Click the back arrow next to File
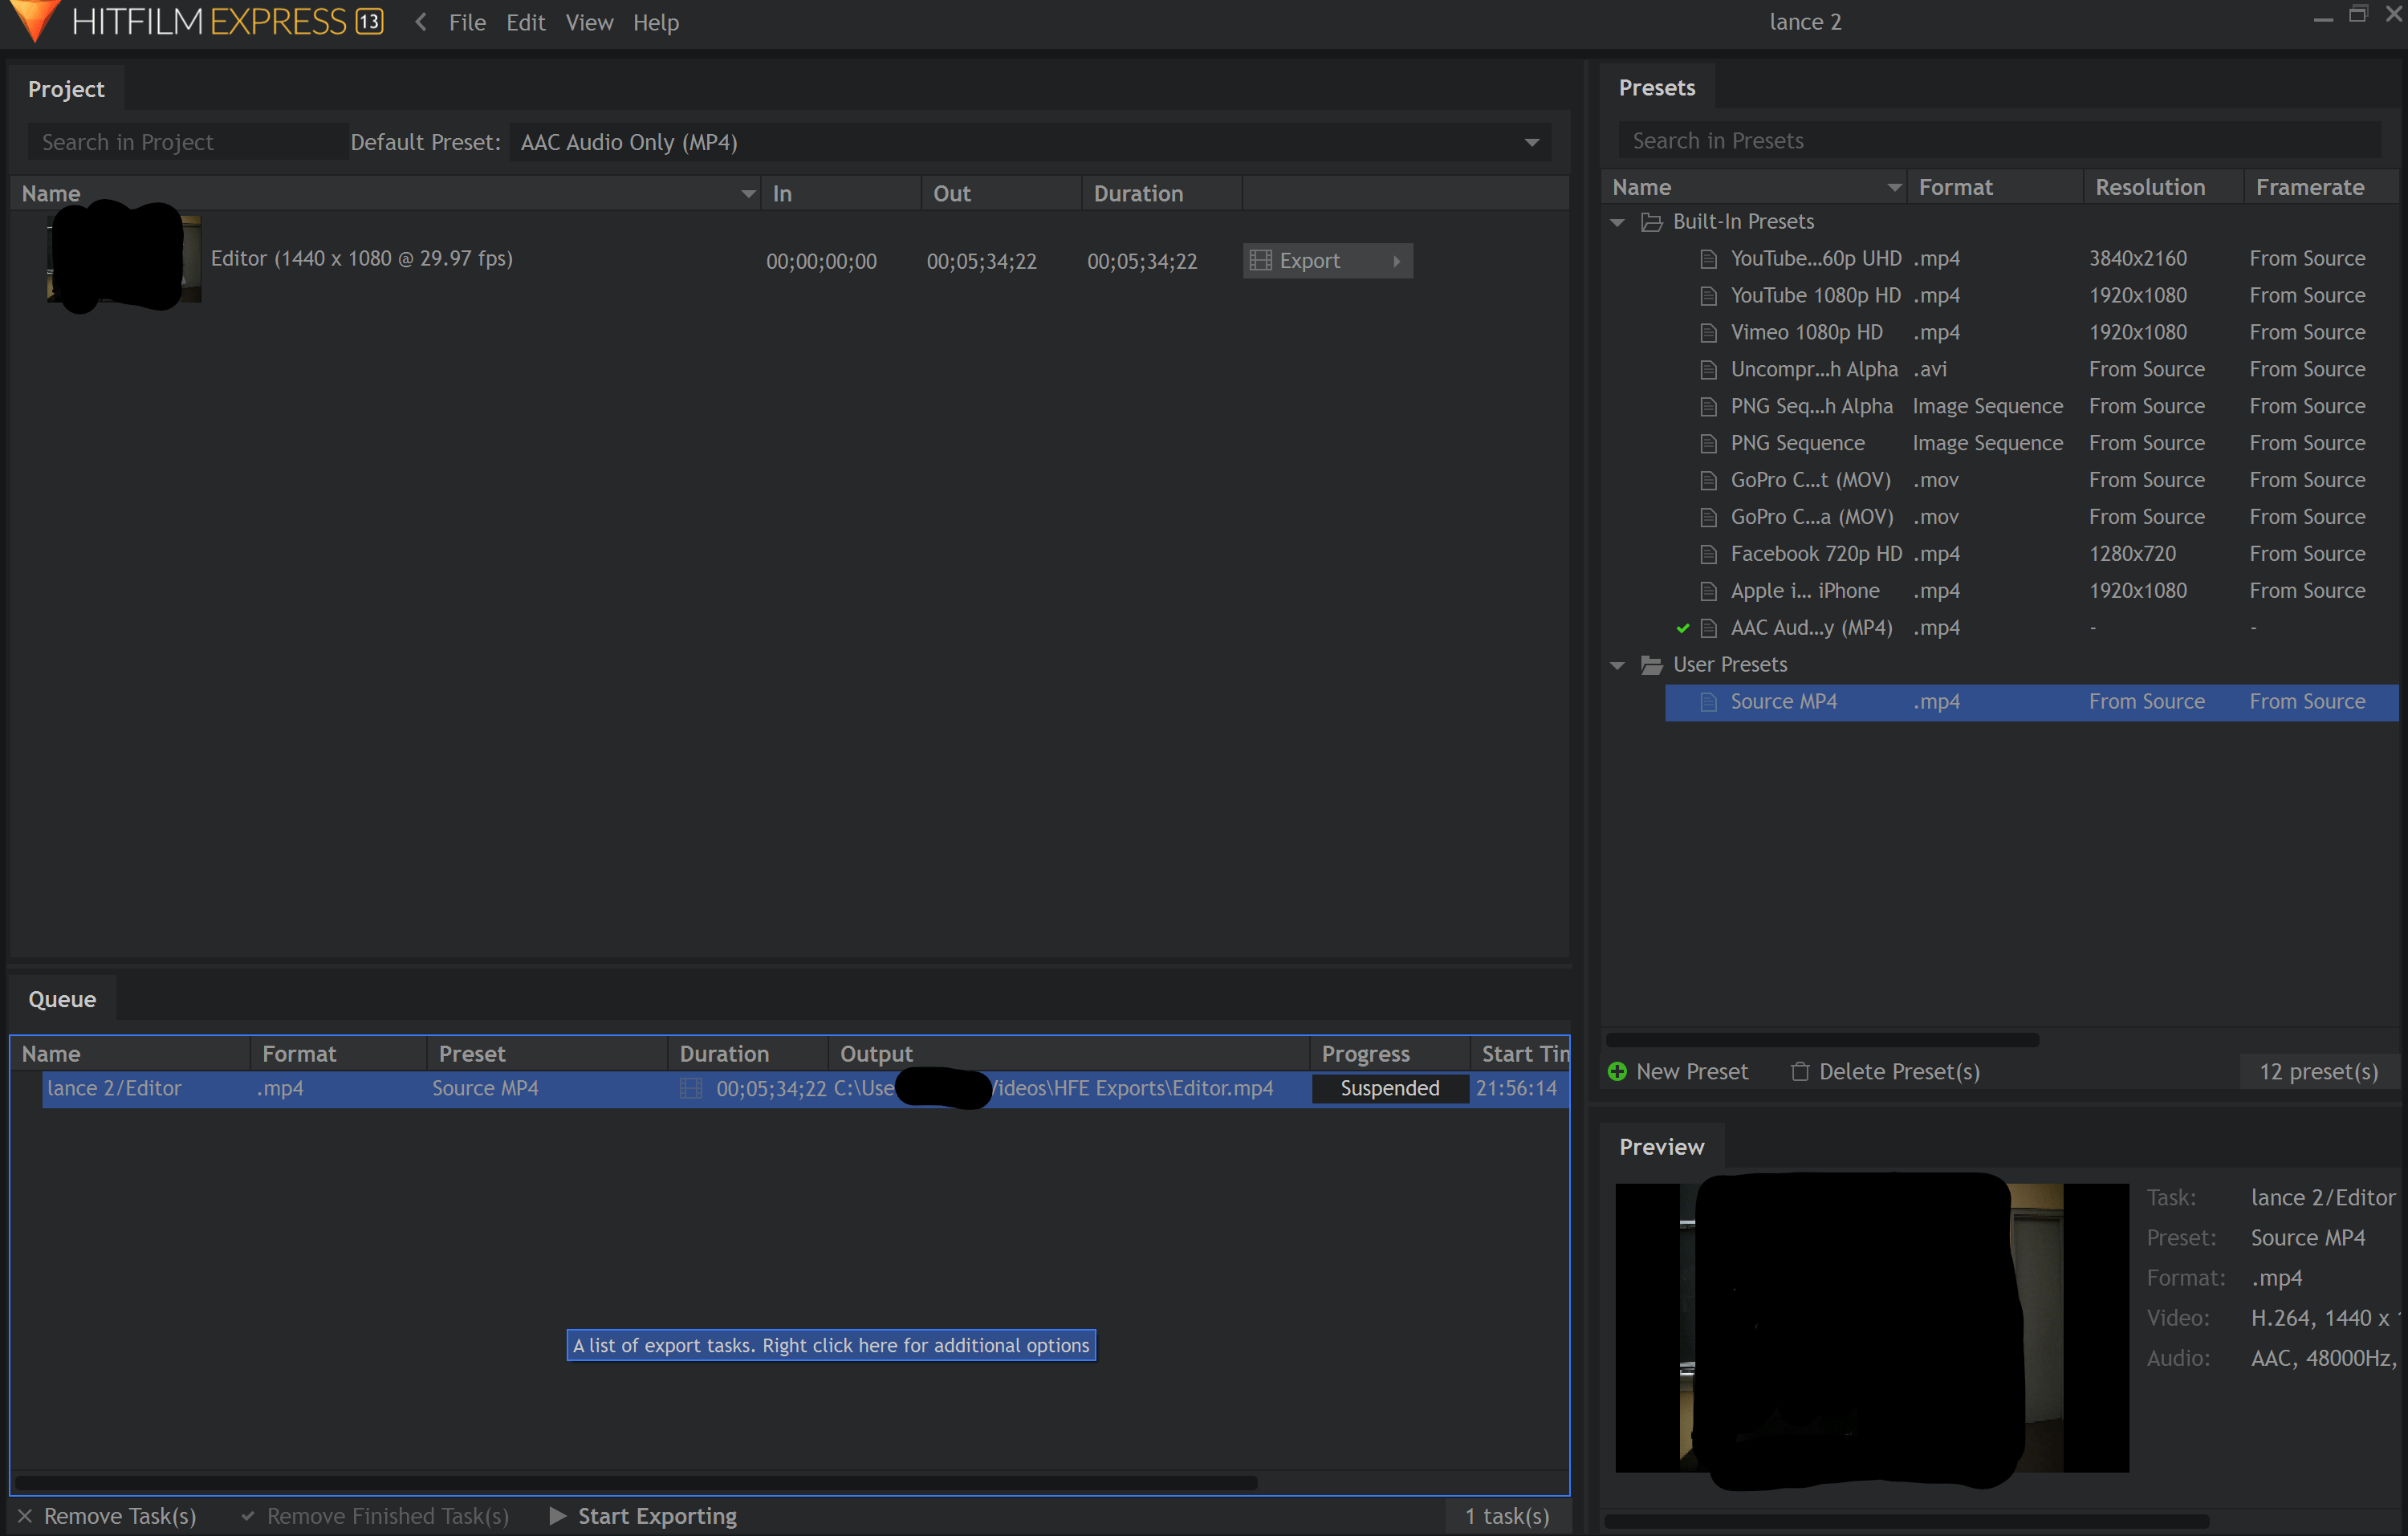The image size is (2408, 1536). 421,22
